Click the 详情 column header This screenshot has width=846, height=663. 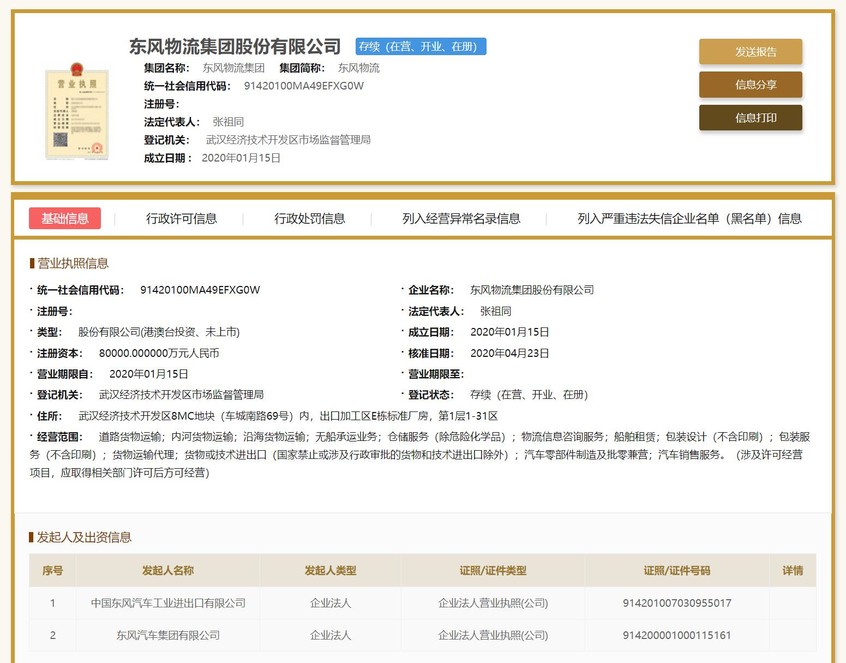tap(791, 570)
